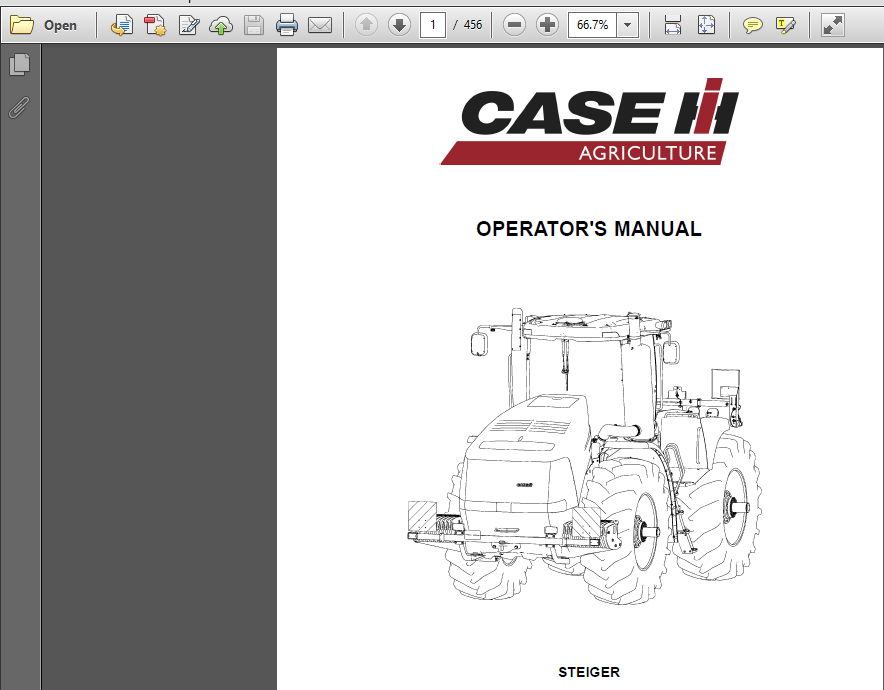Zoom in with plus button

pos(547,24)
